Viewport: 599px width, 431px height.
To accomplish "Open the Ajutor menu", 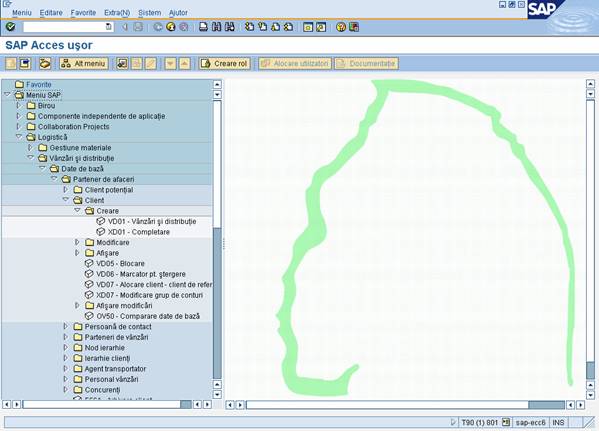I will [178, 13].
